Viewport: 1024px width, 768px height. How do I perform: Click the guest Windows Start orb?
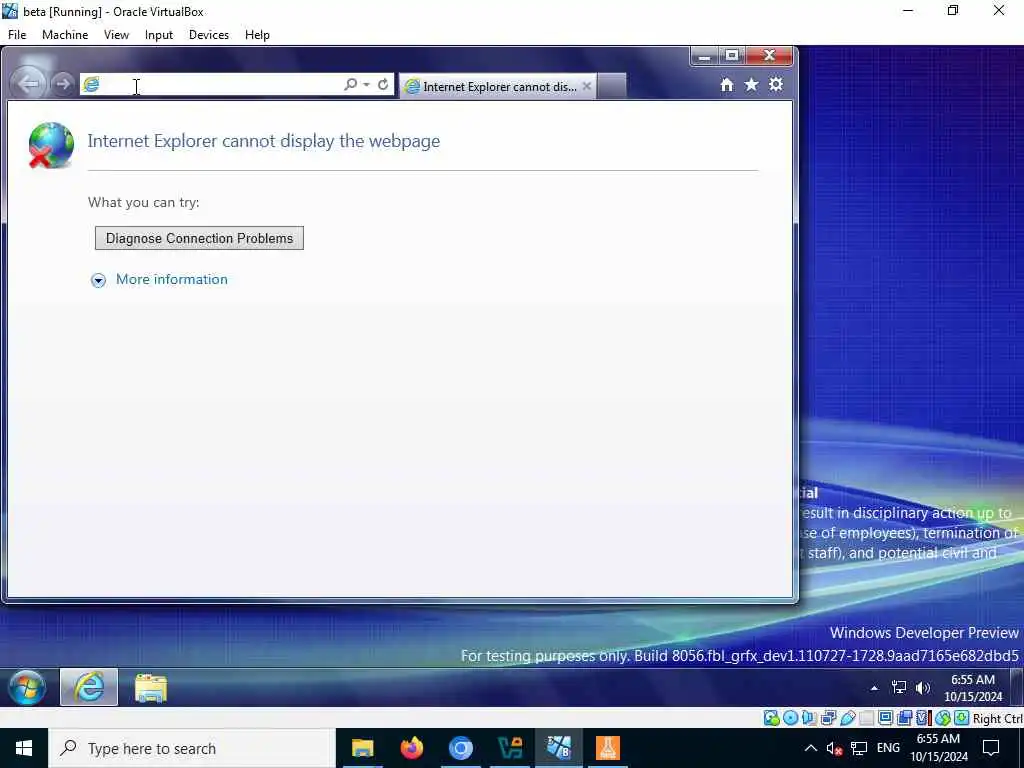tap(27, 688)
